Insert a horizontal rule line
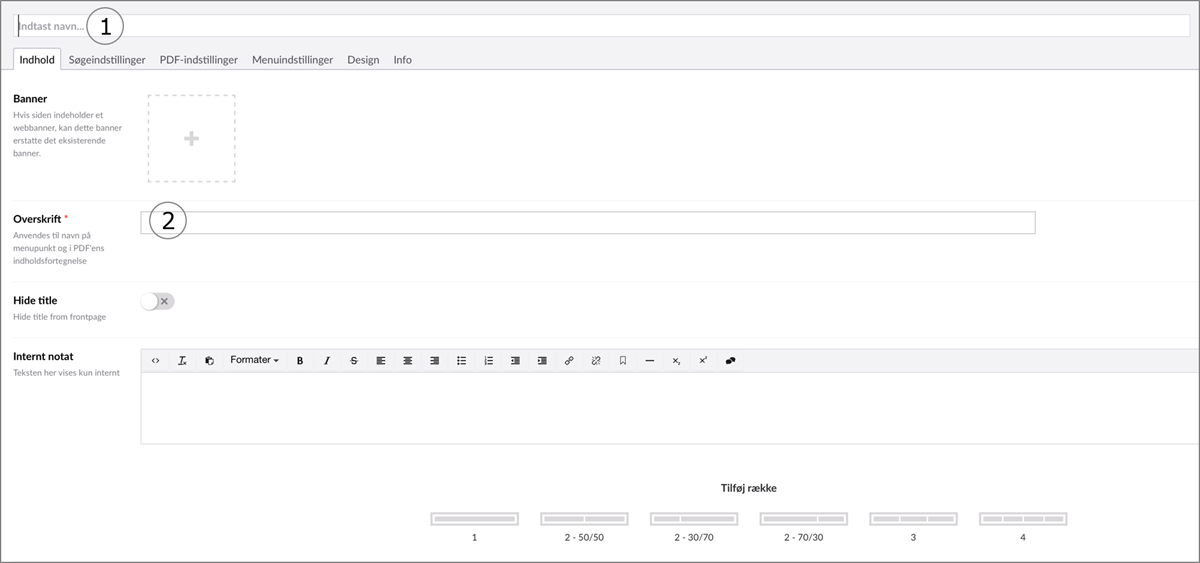The height and width of the screenshot is (563, 1200). click(x=650, y=361)
